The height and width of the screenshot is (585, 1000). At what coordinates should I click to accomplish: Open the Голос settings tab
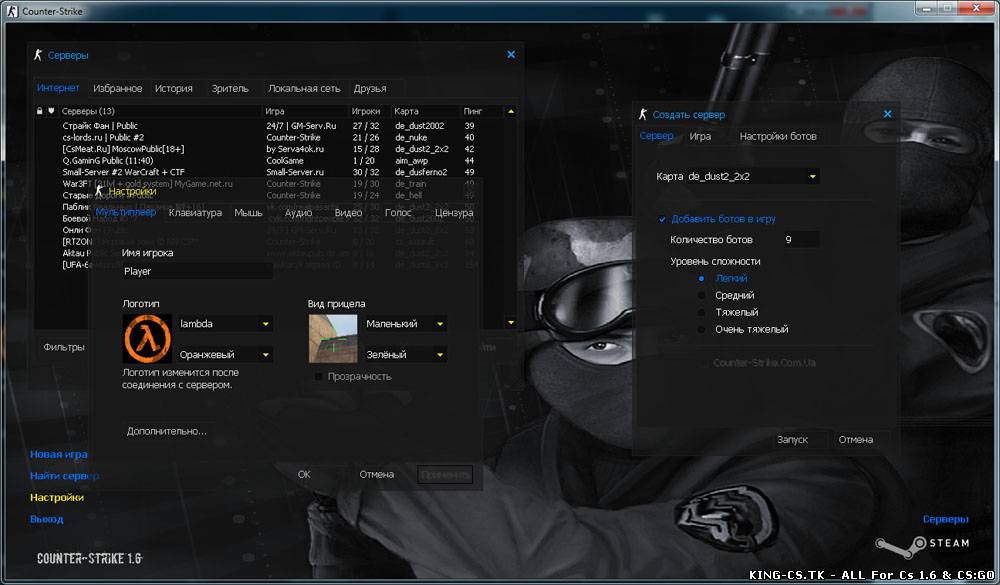tap(398, 213)
